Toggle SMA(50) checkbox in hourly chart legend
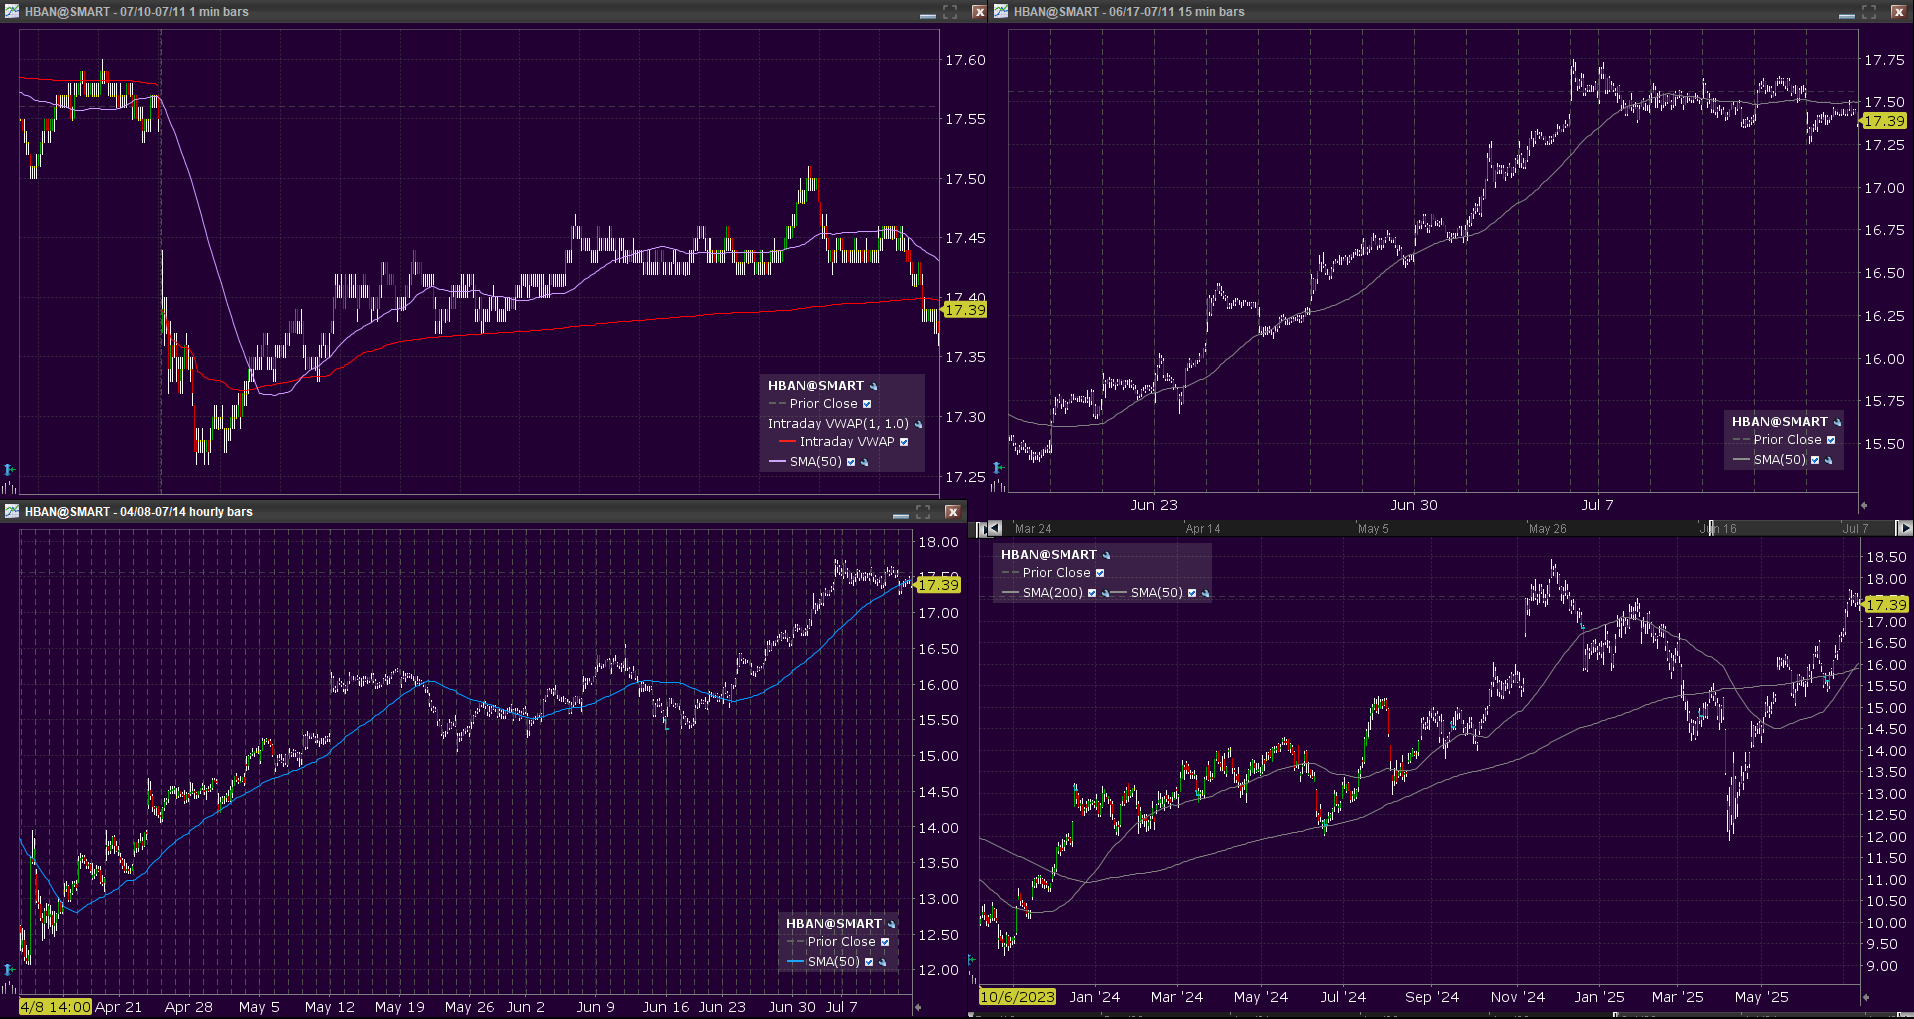Image resolution: width=1914 pixels, height=1019 pixels. [869, 962]
